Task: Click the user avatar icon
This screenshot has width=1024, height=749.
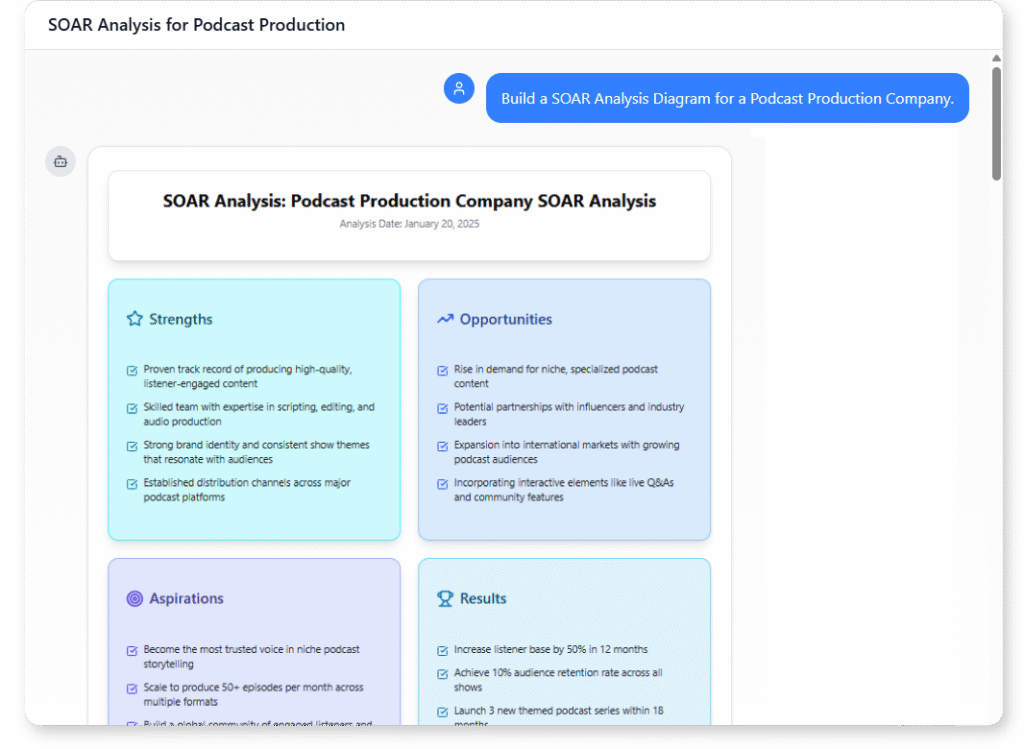Action: click(x=459, y=88)
